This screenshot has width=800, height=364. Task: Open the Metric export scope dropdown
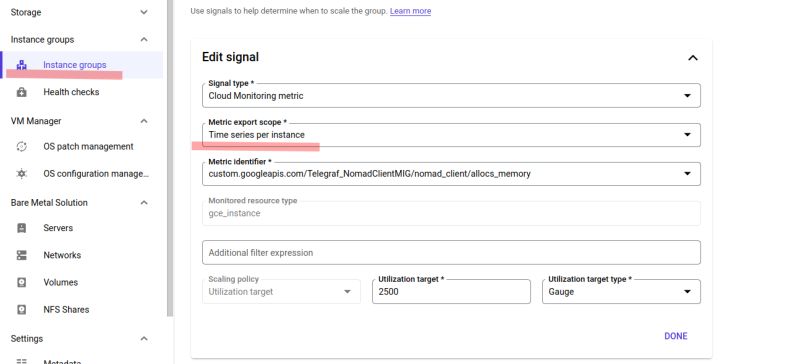point(451,135)
